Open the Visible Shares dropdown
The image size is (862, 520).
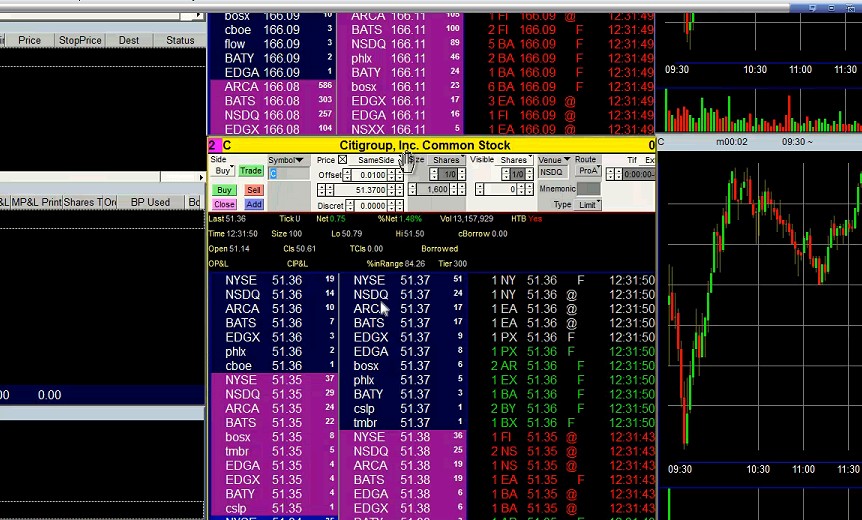point(515,160)
